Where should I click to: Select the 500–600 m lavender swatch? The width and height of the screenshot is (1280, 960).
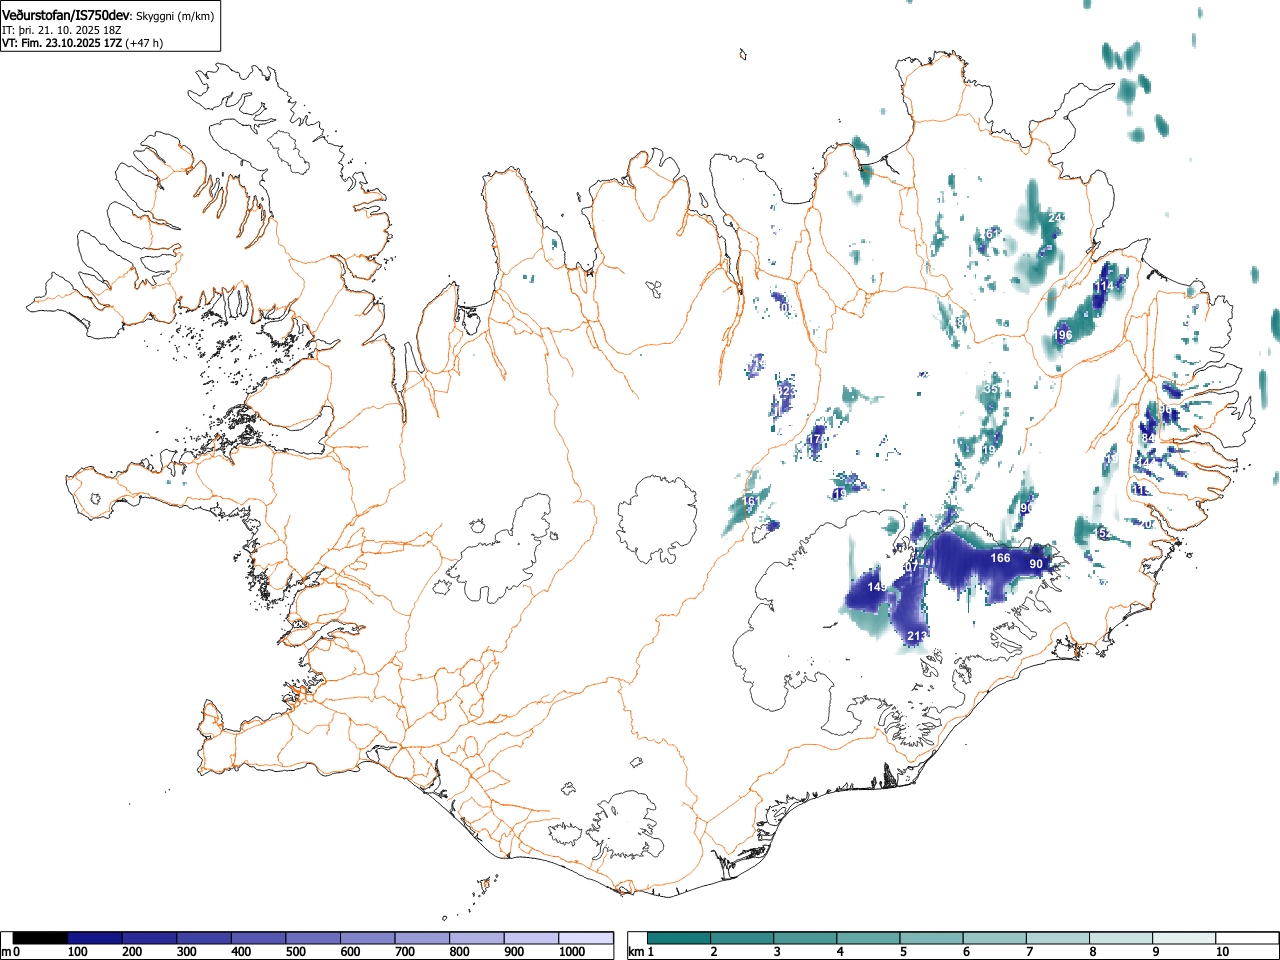[313, 938]
